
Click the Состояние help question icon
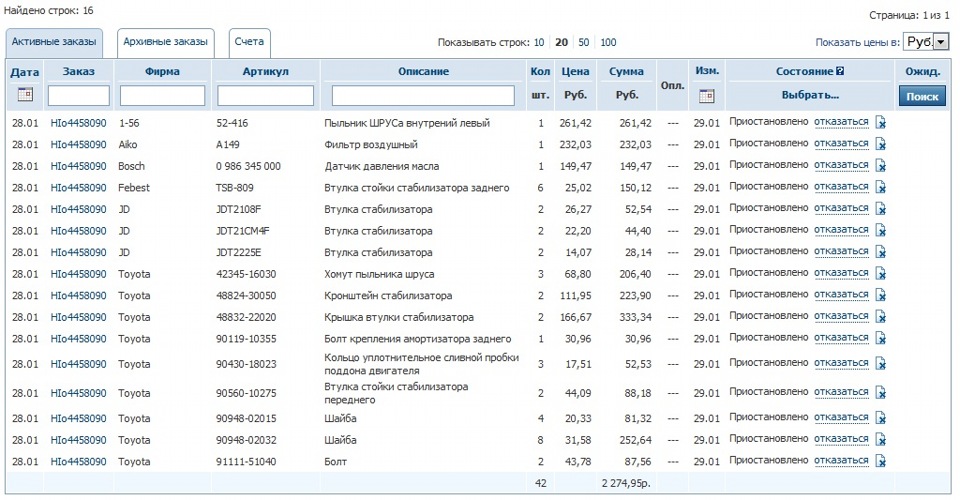tap(840, 72)
